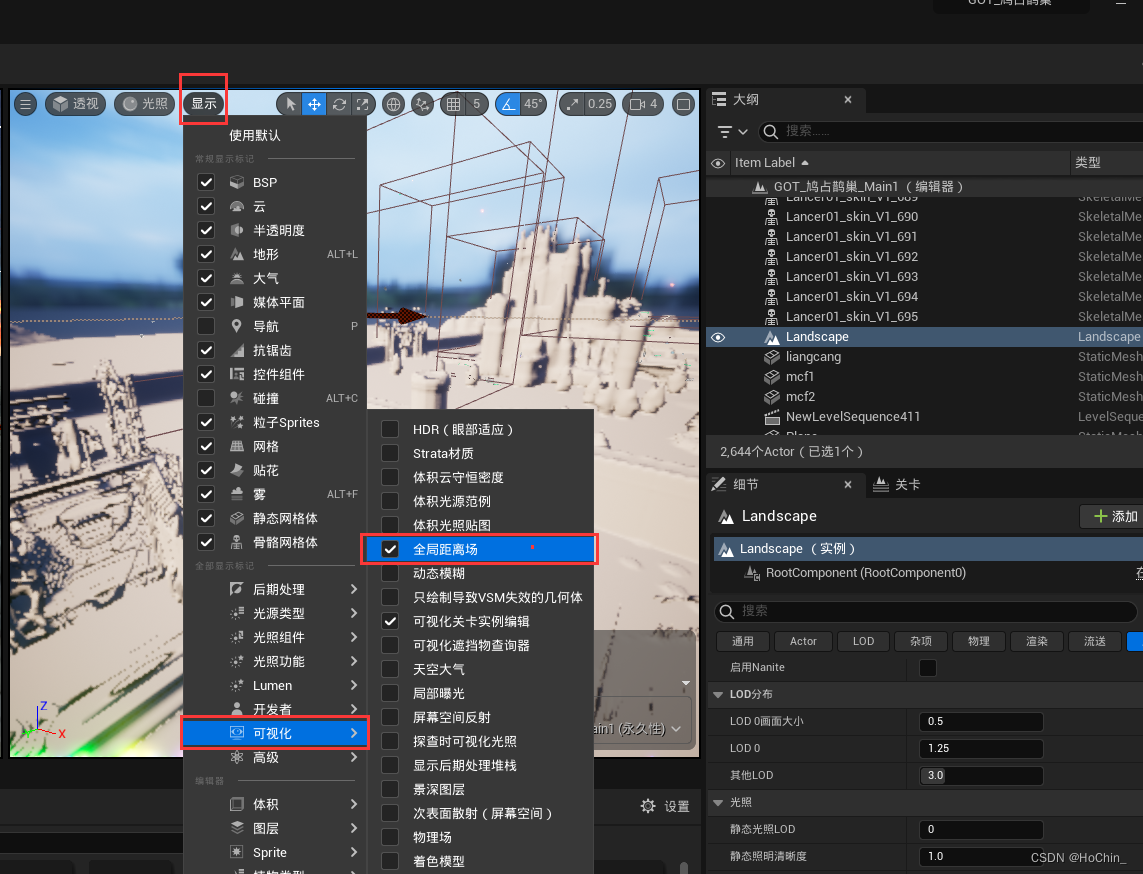
Task: Select the Move tool in the viewport toolbar
Action: pos(312,104)
